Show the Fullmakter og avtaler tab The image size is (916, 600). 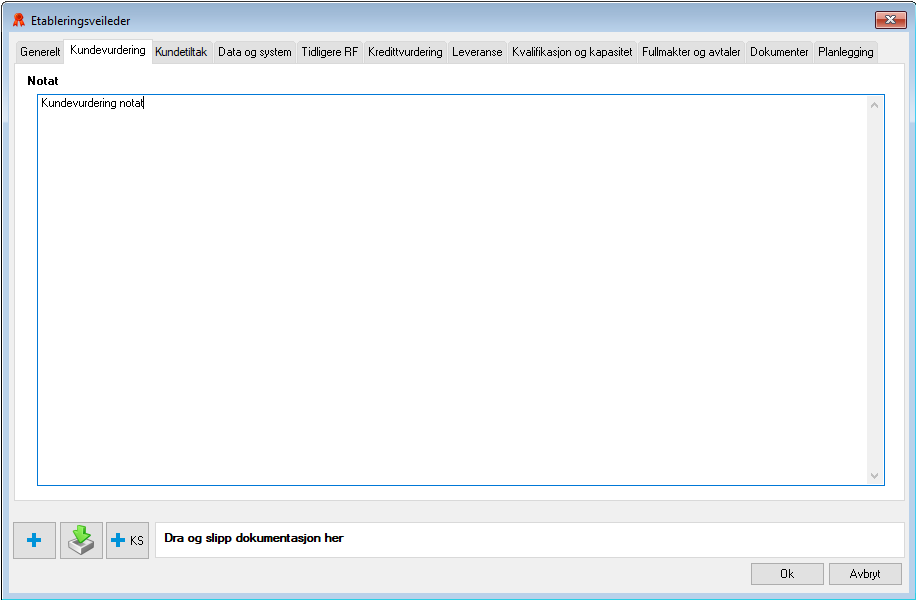691,52
